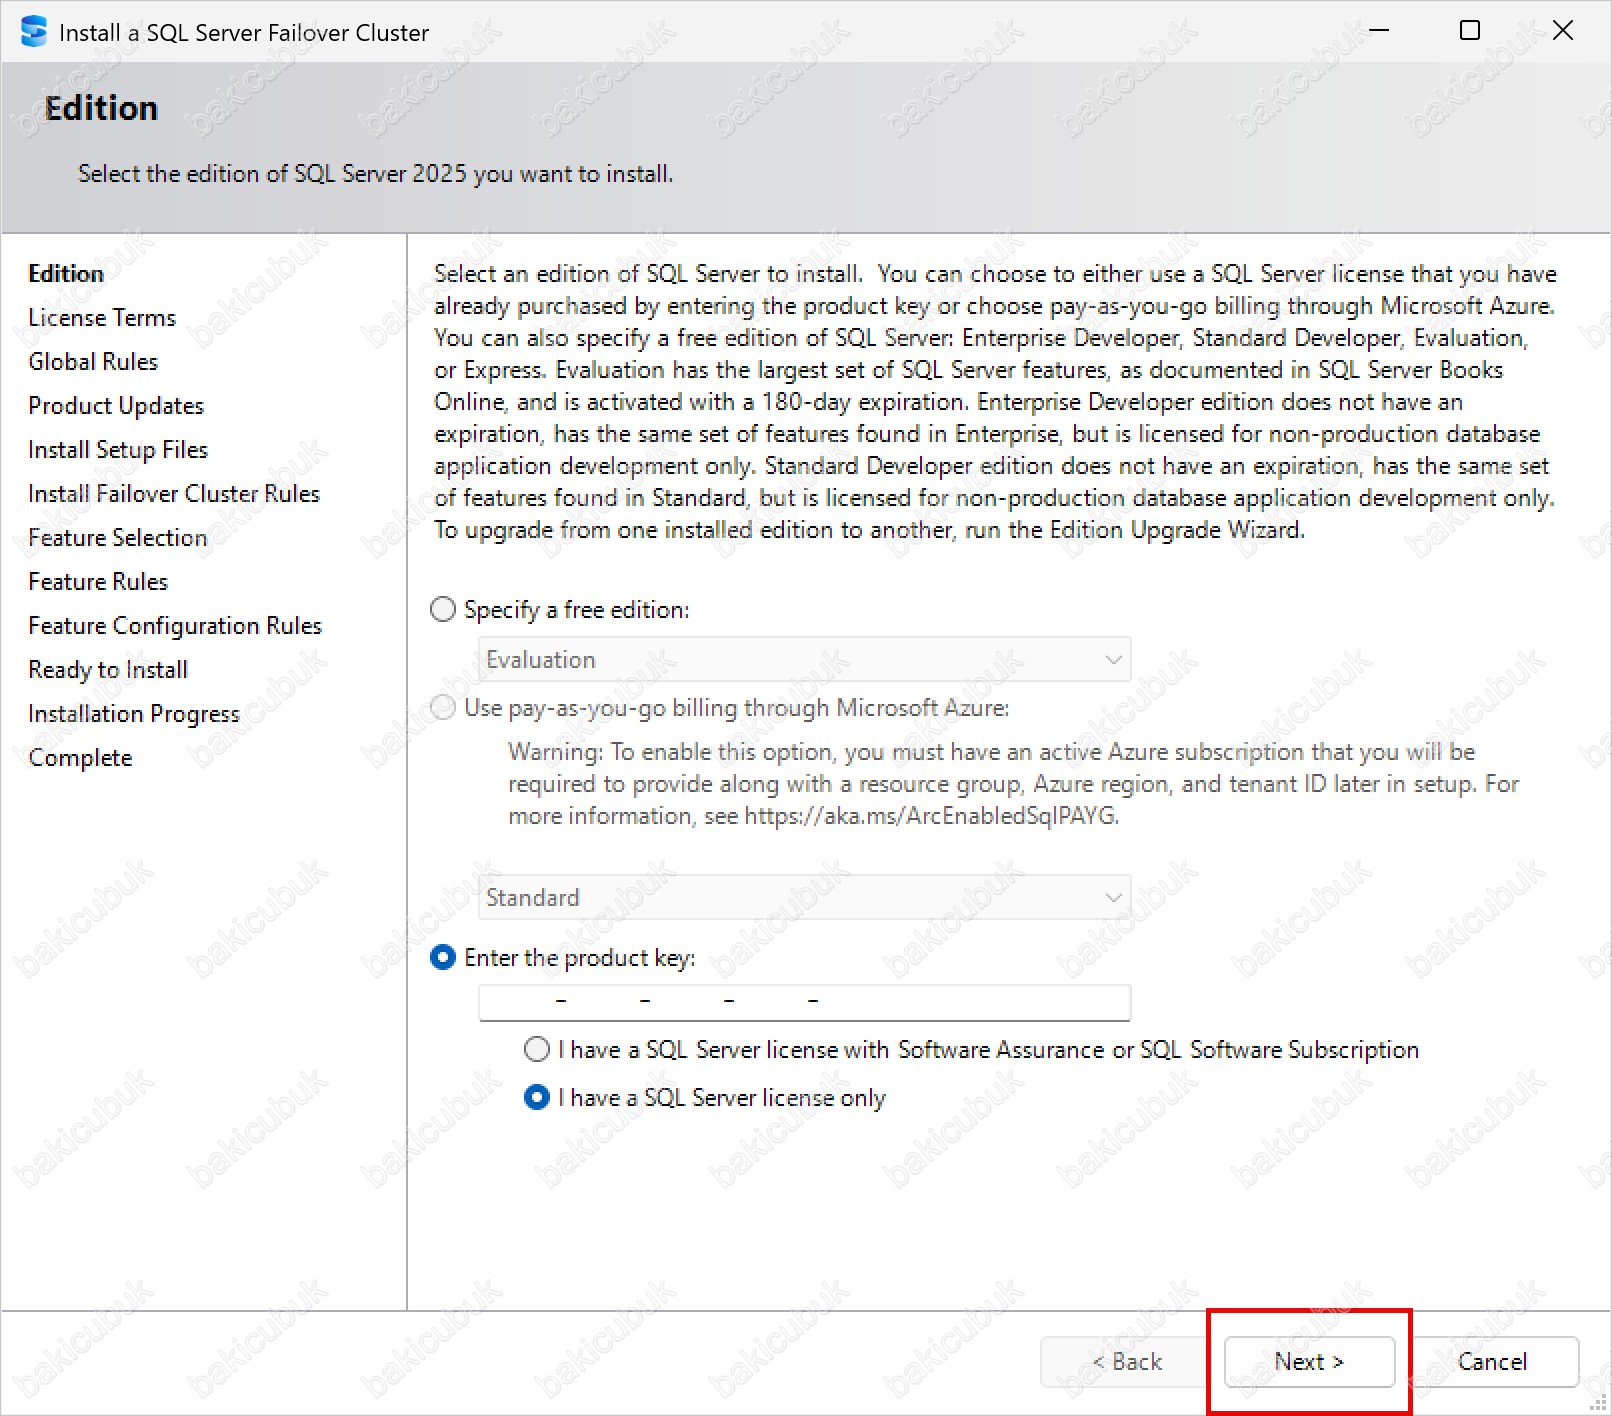Minimize the installer window
The width and height of the screenshot is (1612, 1416).
click(1379, 31)
